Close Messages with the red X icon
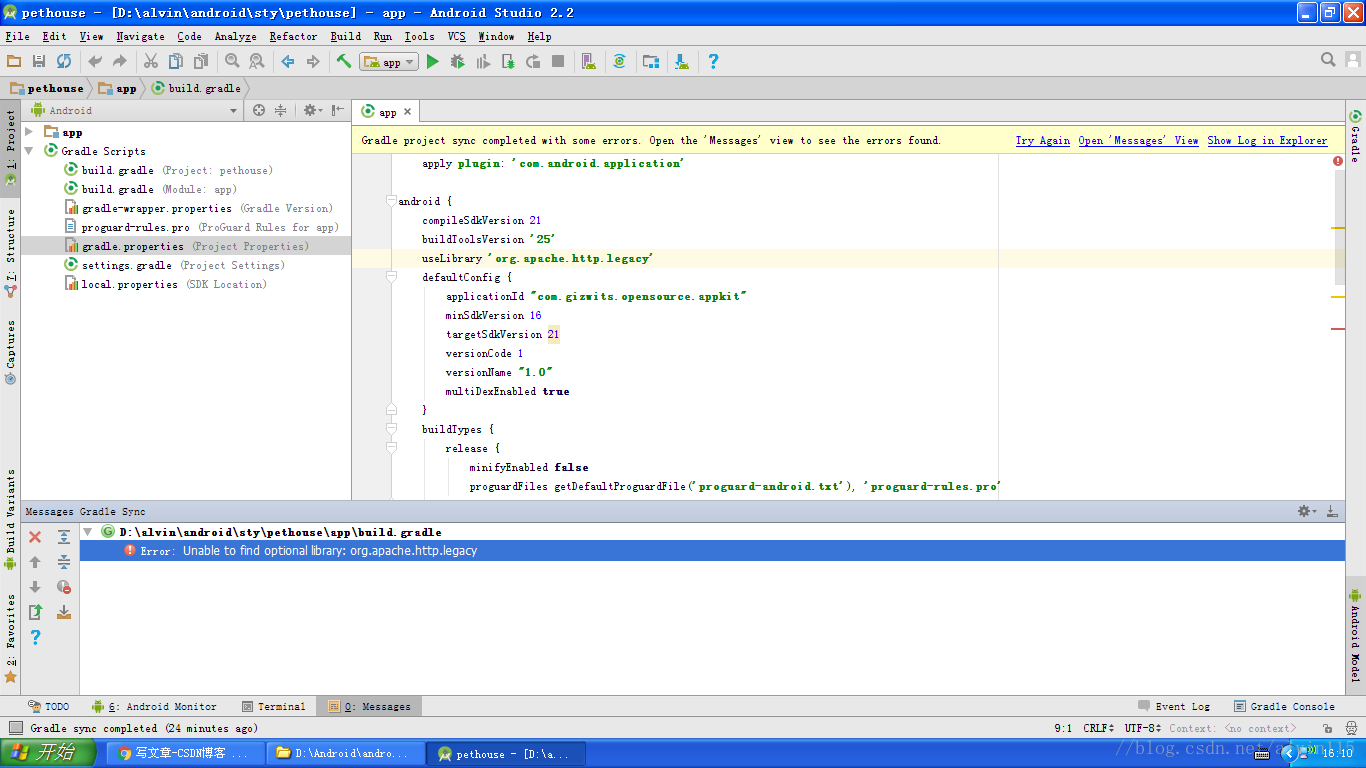This screenshot has width=1366, height=768. 35,537
